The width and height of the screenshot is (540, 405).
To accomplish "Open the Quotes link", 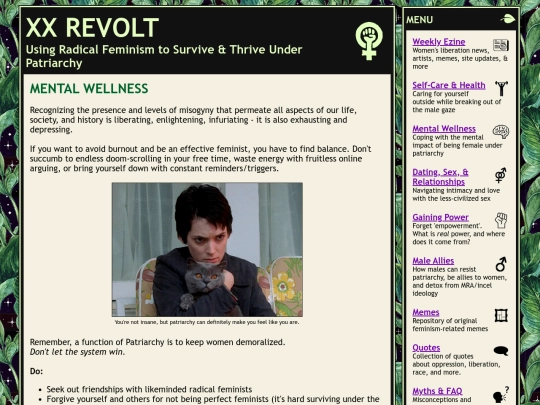I will click(x=426, y=348).
